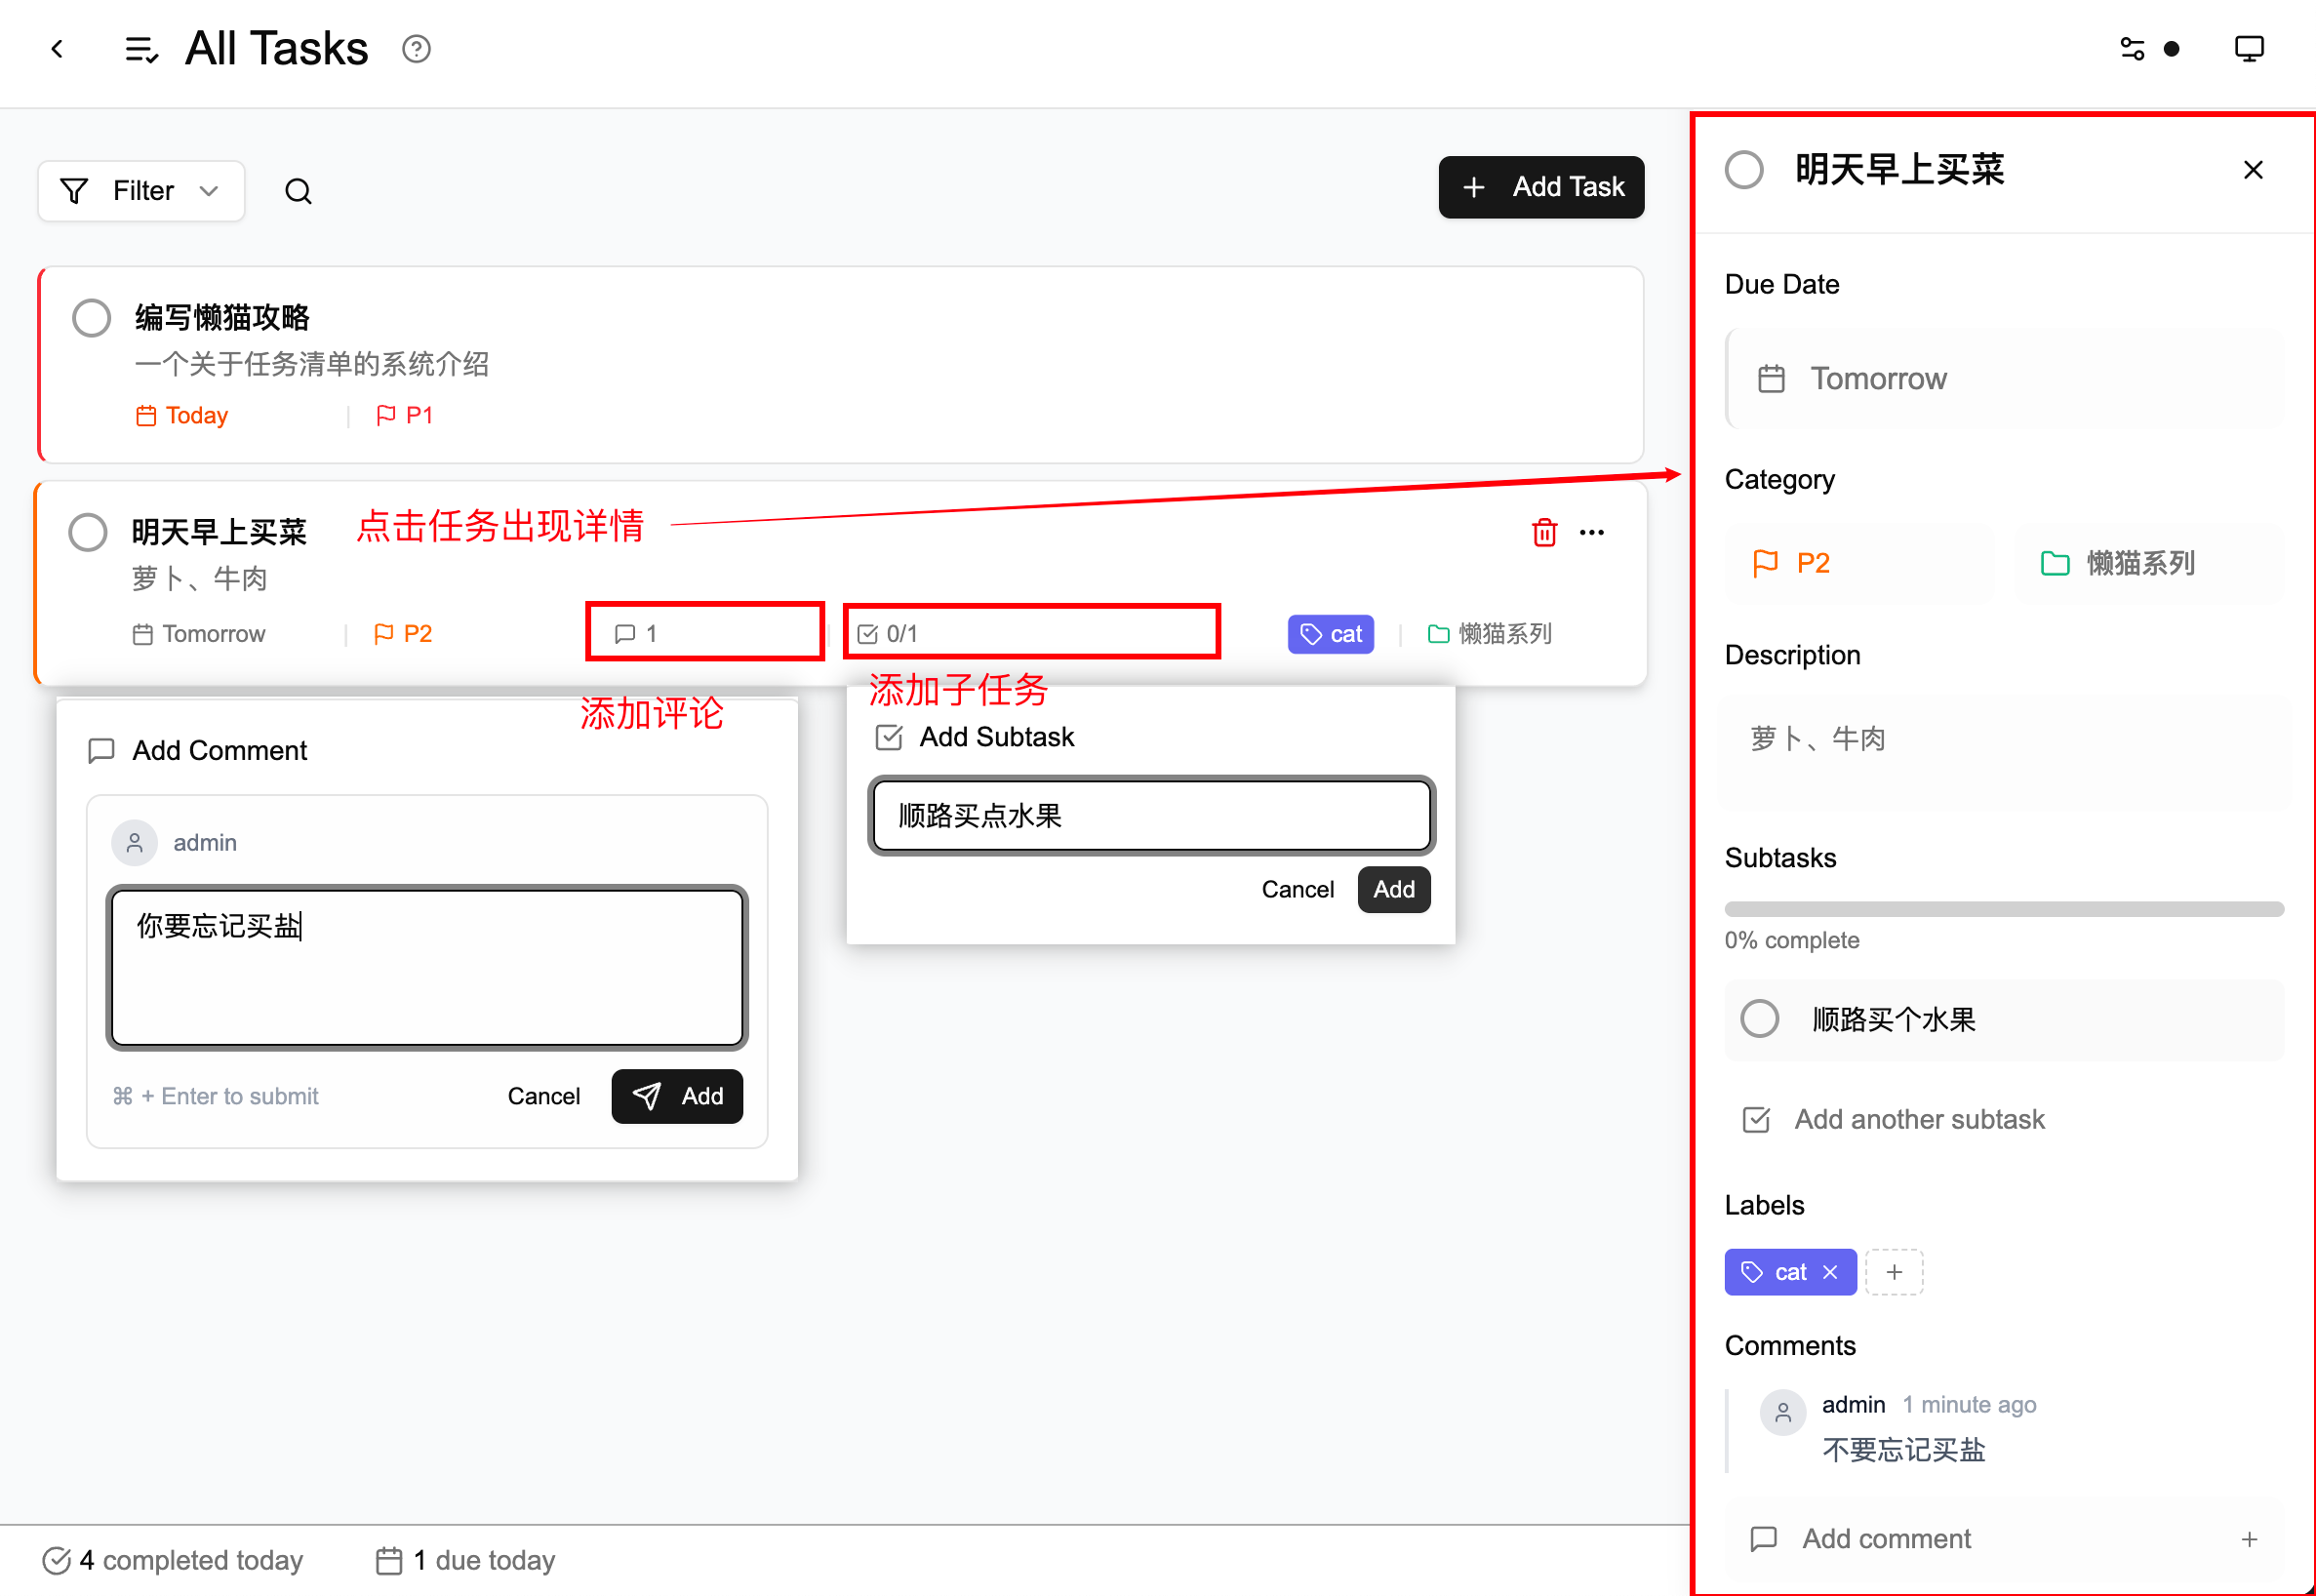This screenshot has width=2316, height=1596.
Task: Mark 编写懒猫攻略 task as complete
Action: pyautogui.click(x=91, y=318)
